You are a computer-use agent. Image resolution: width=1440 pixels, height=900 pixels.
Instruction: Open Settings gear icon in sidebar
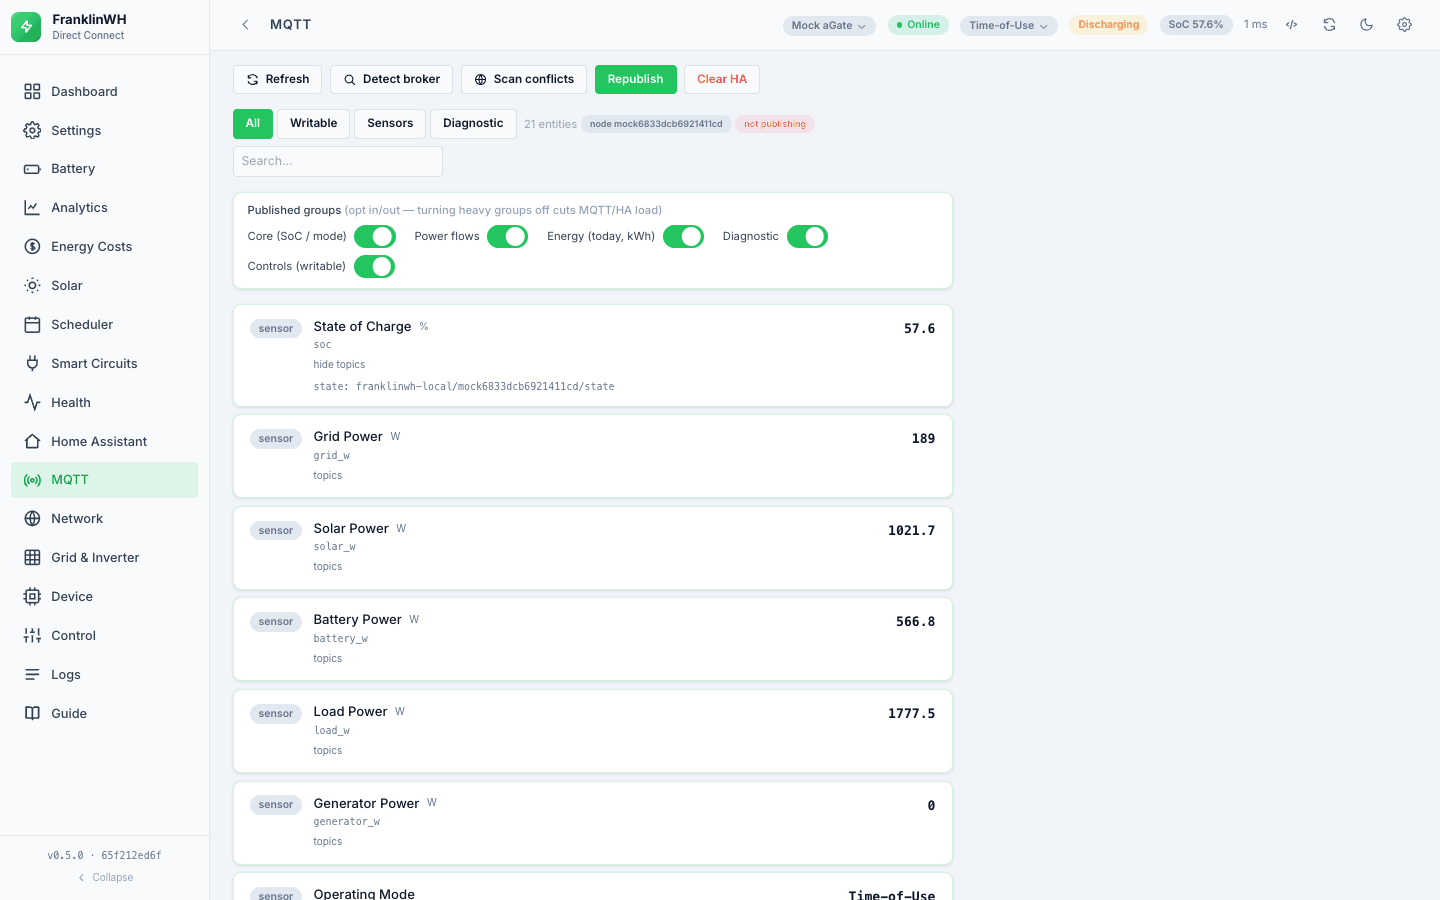[x=32, y=131]
